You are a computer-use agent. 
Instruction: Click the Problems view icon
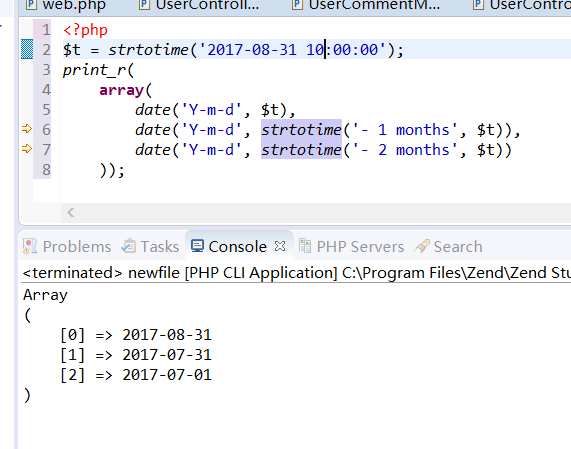tap(30, 246)
